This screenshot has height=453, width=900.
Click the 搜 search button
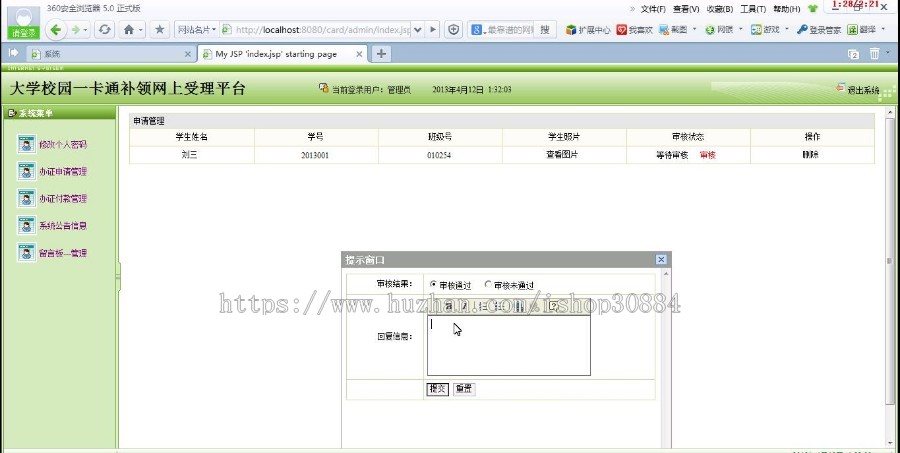(x=545, y=29)
